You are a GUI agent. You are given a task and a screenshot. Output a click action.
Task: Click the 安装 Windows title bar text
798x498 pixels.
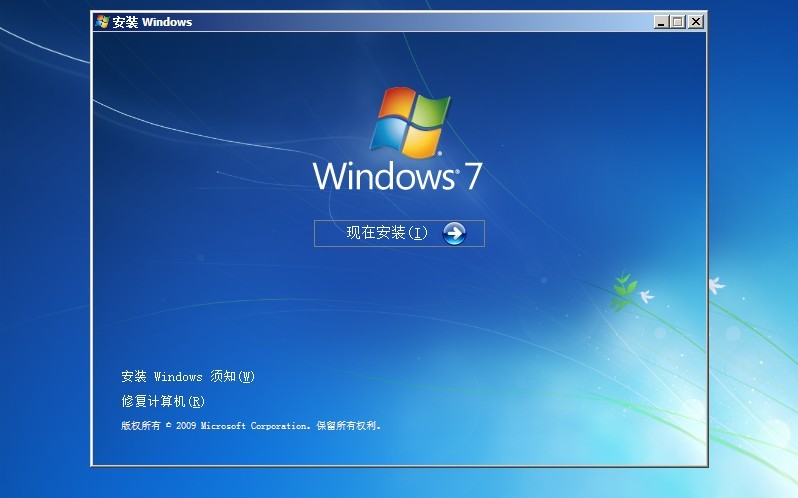152,22
